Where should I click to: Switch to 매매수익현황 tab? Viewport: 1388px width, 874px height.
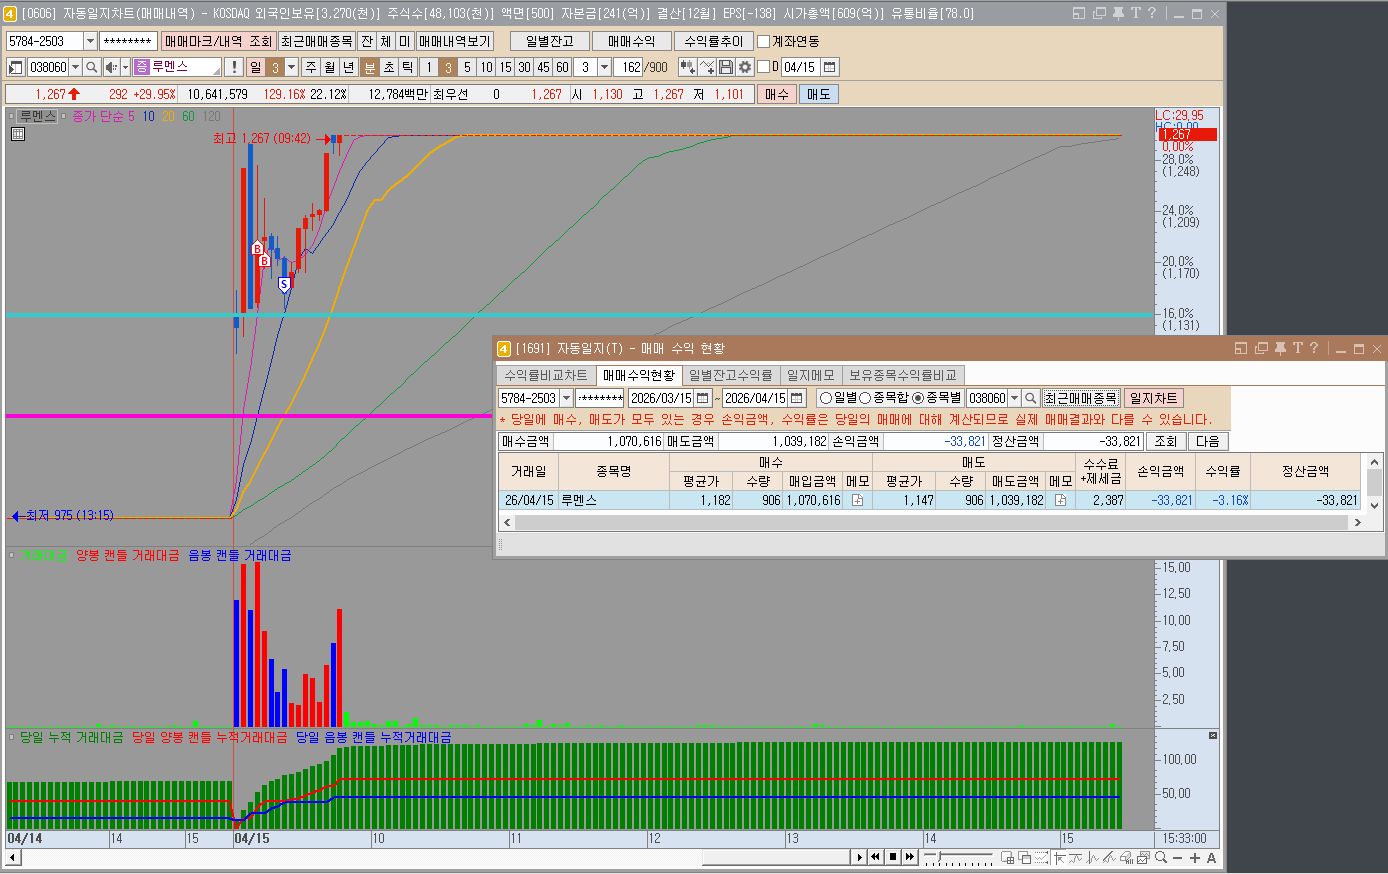pyautogui.click(x=639, y=375)
